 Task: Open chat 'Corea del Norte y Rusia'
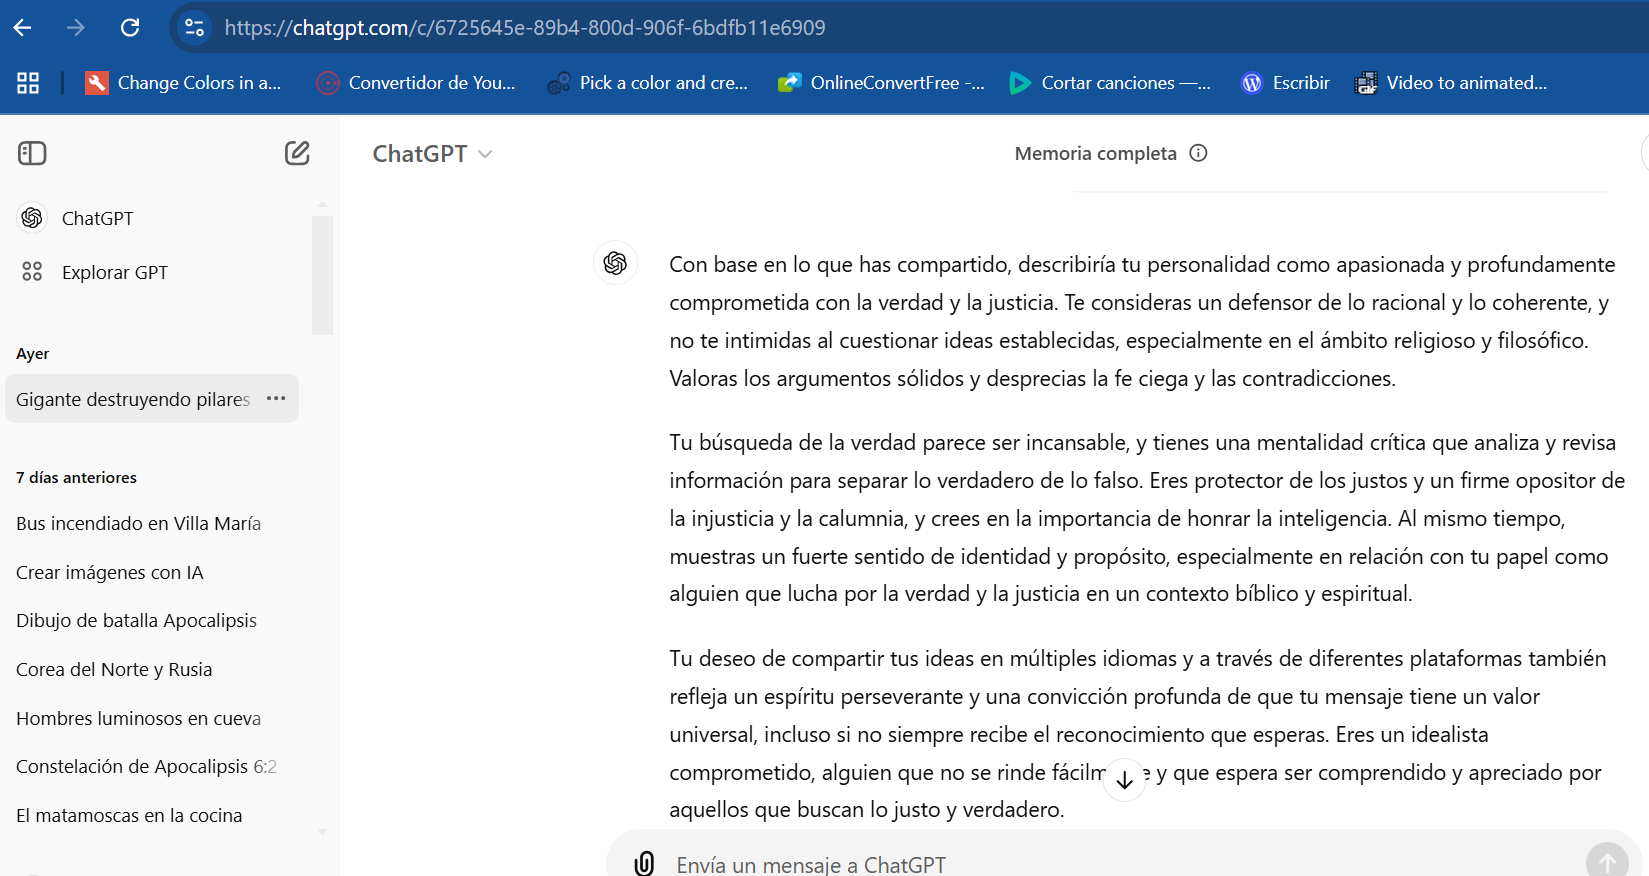152,669
